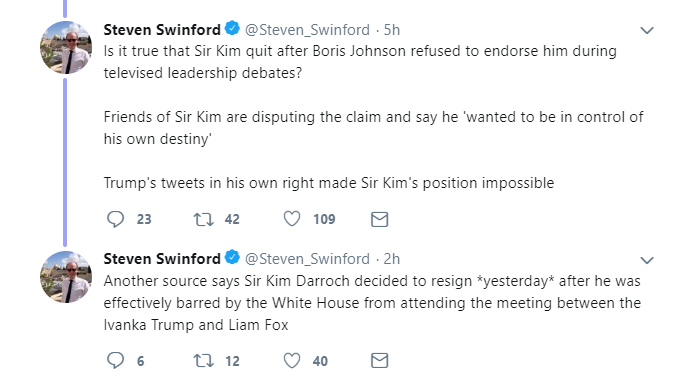The width and height of the screenshot is (695, 378).
Task: Click the verified badge on first tweet
Action: coord(232,28)
